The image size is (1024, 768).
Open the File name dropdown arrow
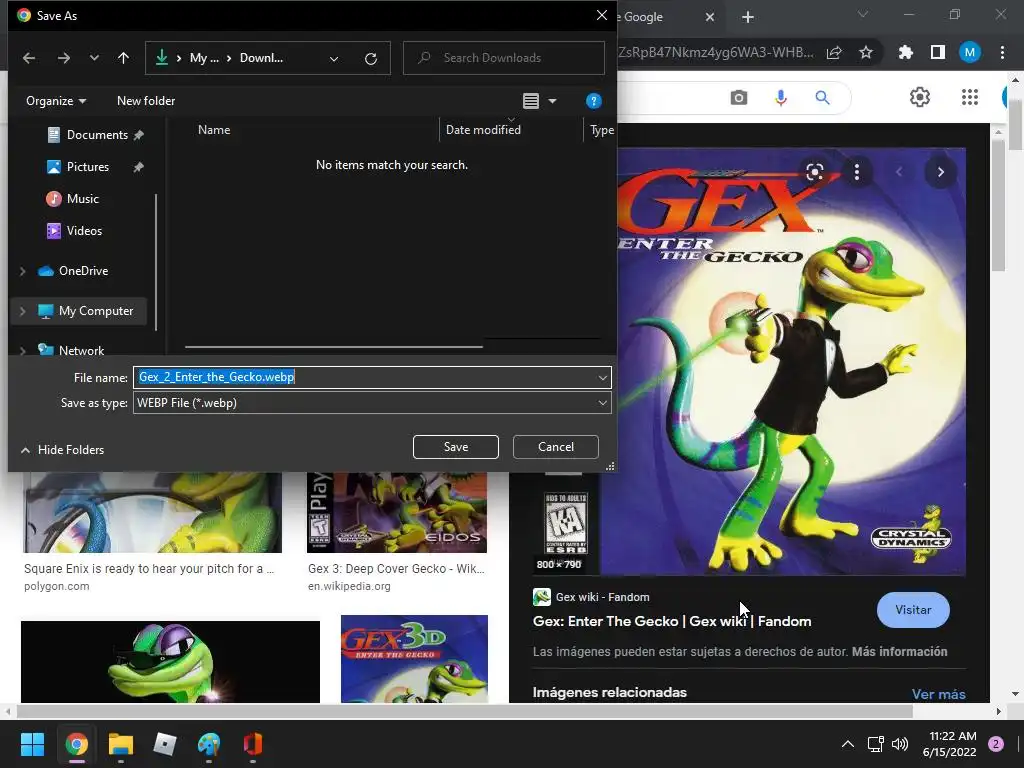(x=602, y=377)
